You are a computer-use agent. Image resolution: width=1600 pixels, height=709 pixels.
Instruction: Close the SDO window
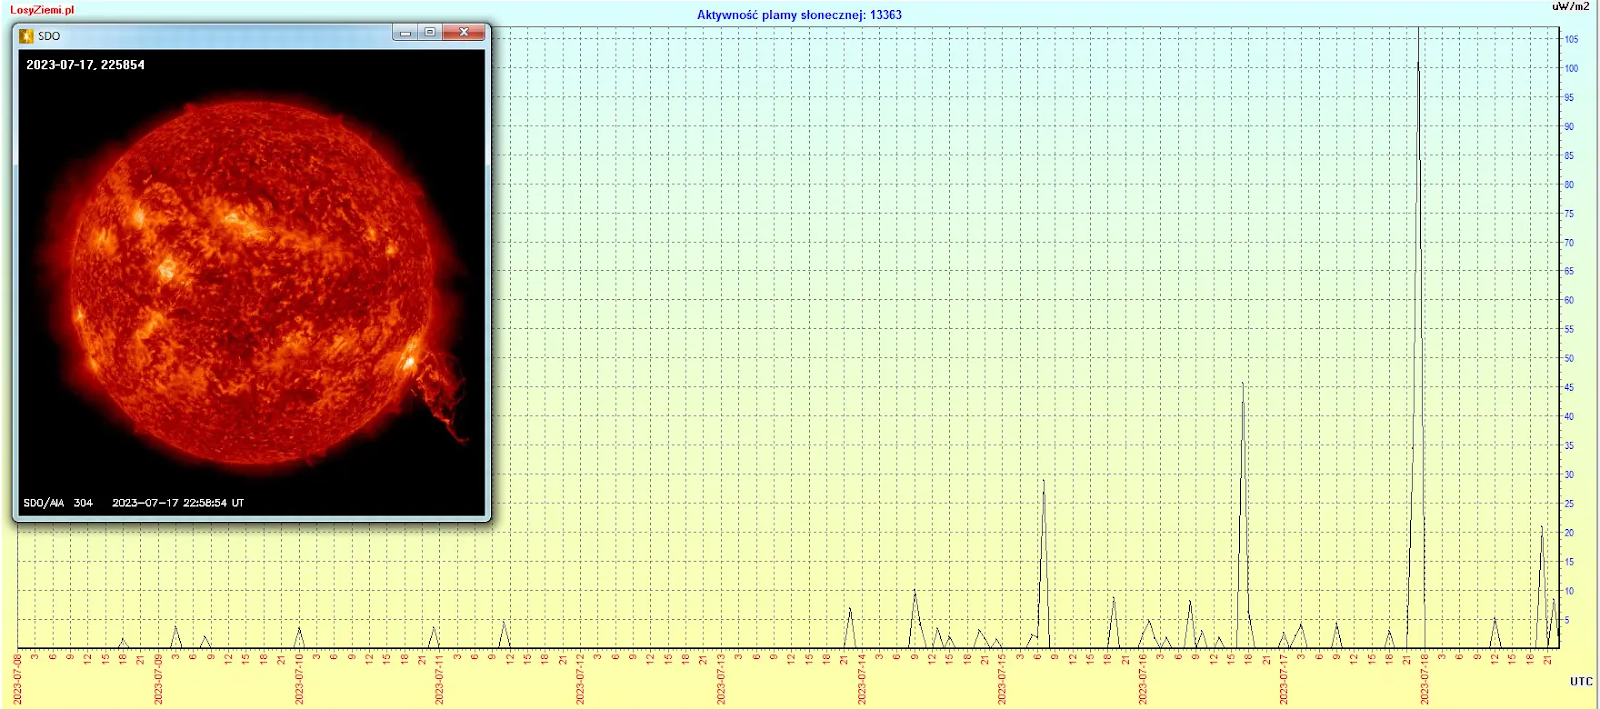coord(464,33)
